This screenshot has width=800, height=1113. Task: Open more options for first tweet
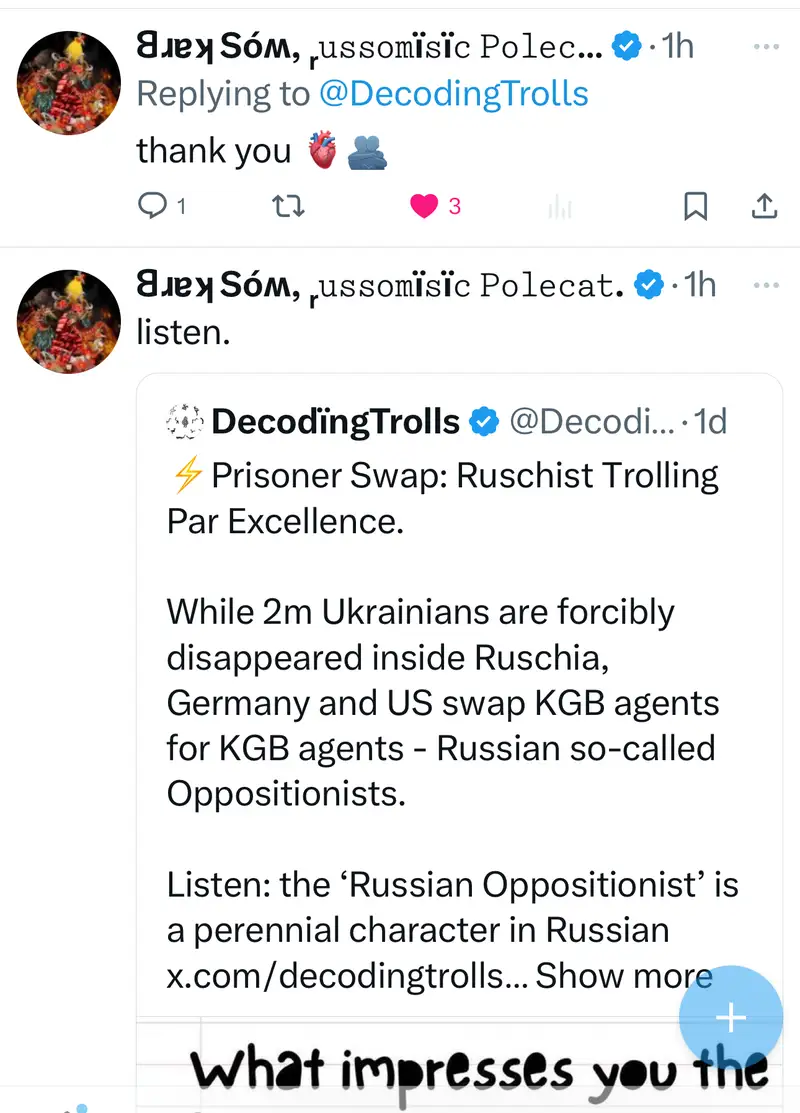(766, 47)
